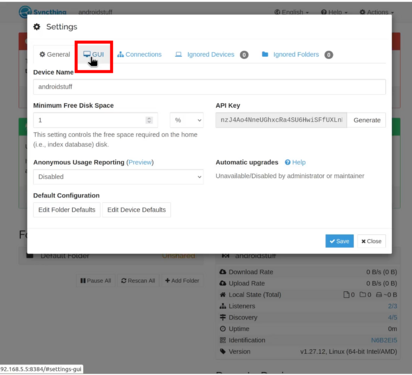The image size is (412, 375).
Task: Open the GUI settings tab
Action: tap(94, 54)
